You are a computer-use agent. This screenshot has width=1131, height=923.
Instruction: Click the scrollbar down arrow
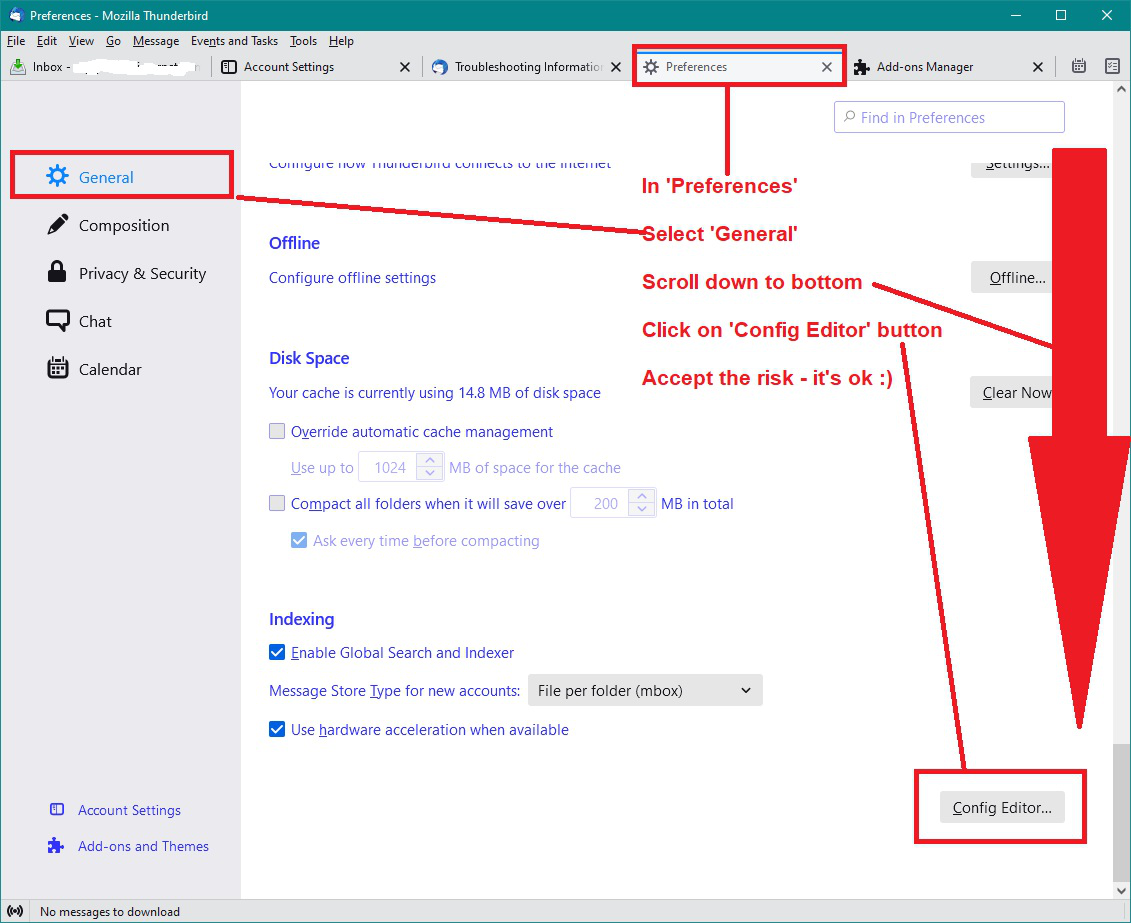click(x=1121, y=891)
